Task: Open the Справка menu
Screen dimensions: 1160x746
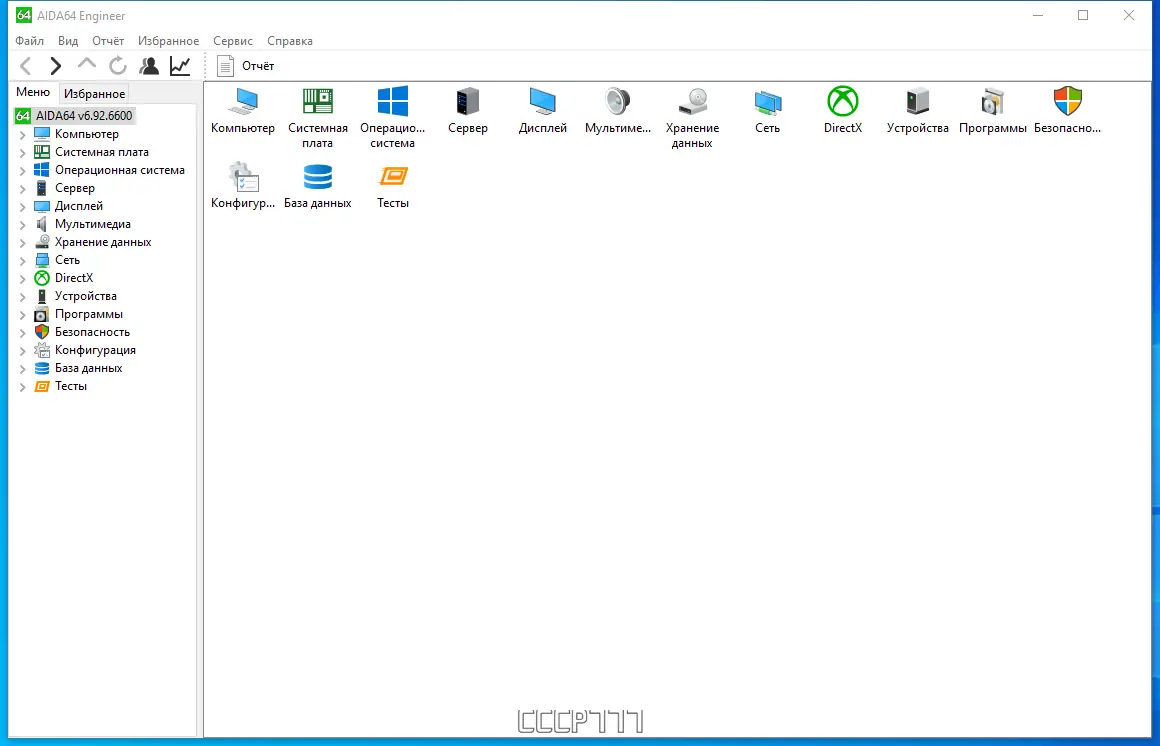Action: (289, 40)
